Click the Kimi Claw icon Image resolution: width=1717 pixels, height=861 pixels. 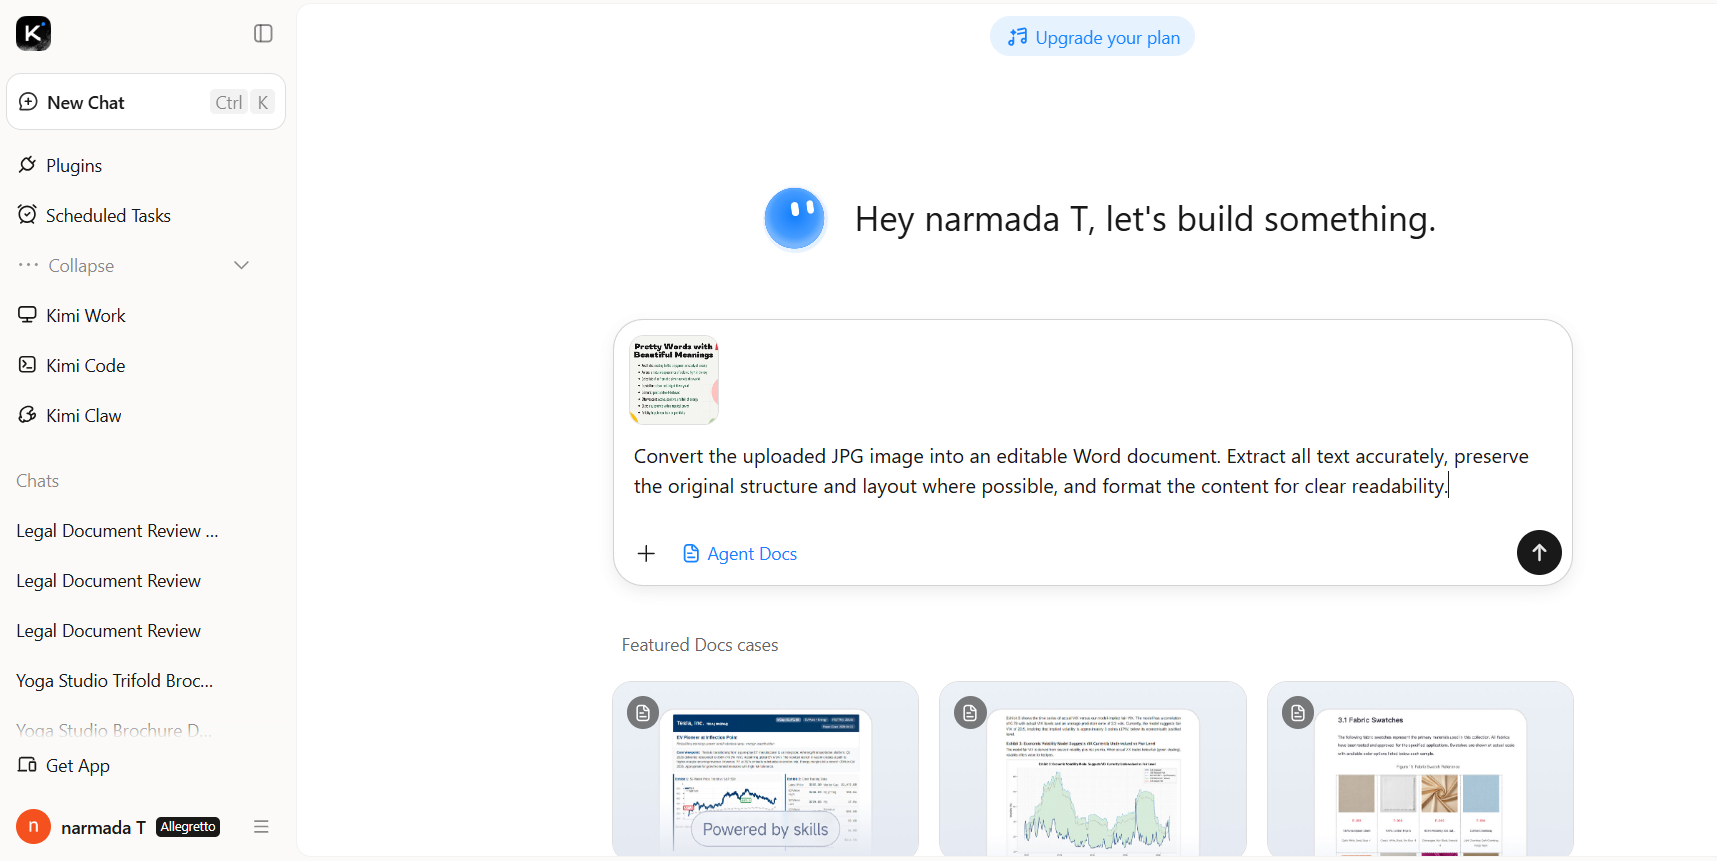[27, 414]
